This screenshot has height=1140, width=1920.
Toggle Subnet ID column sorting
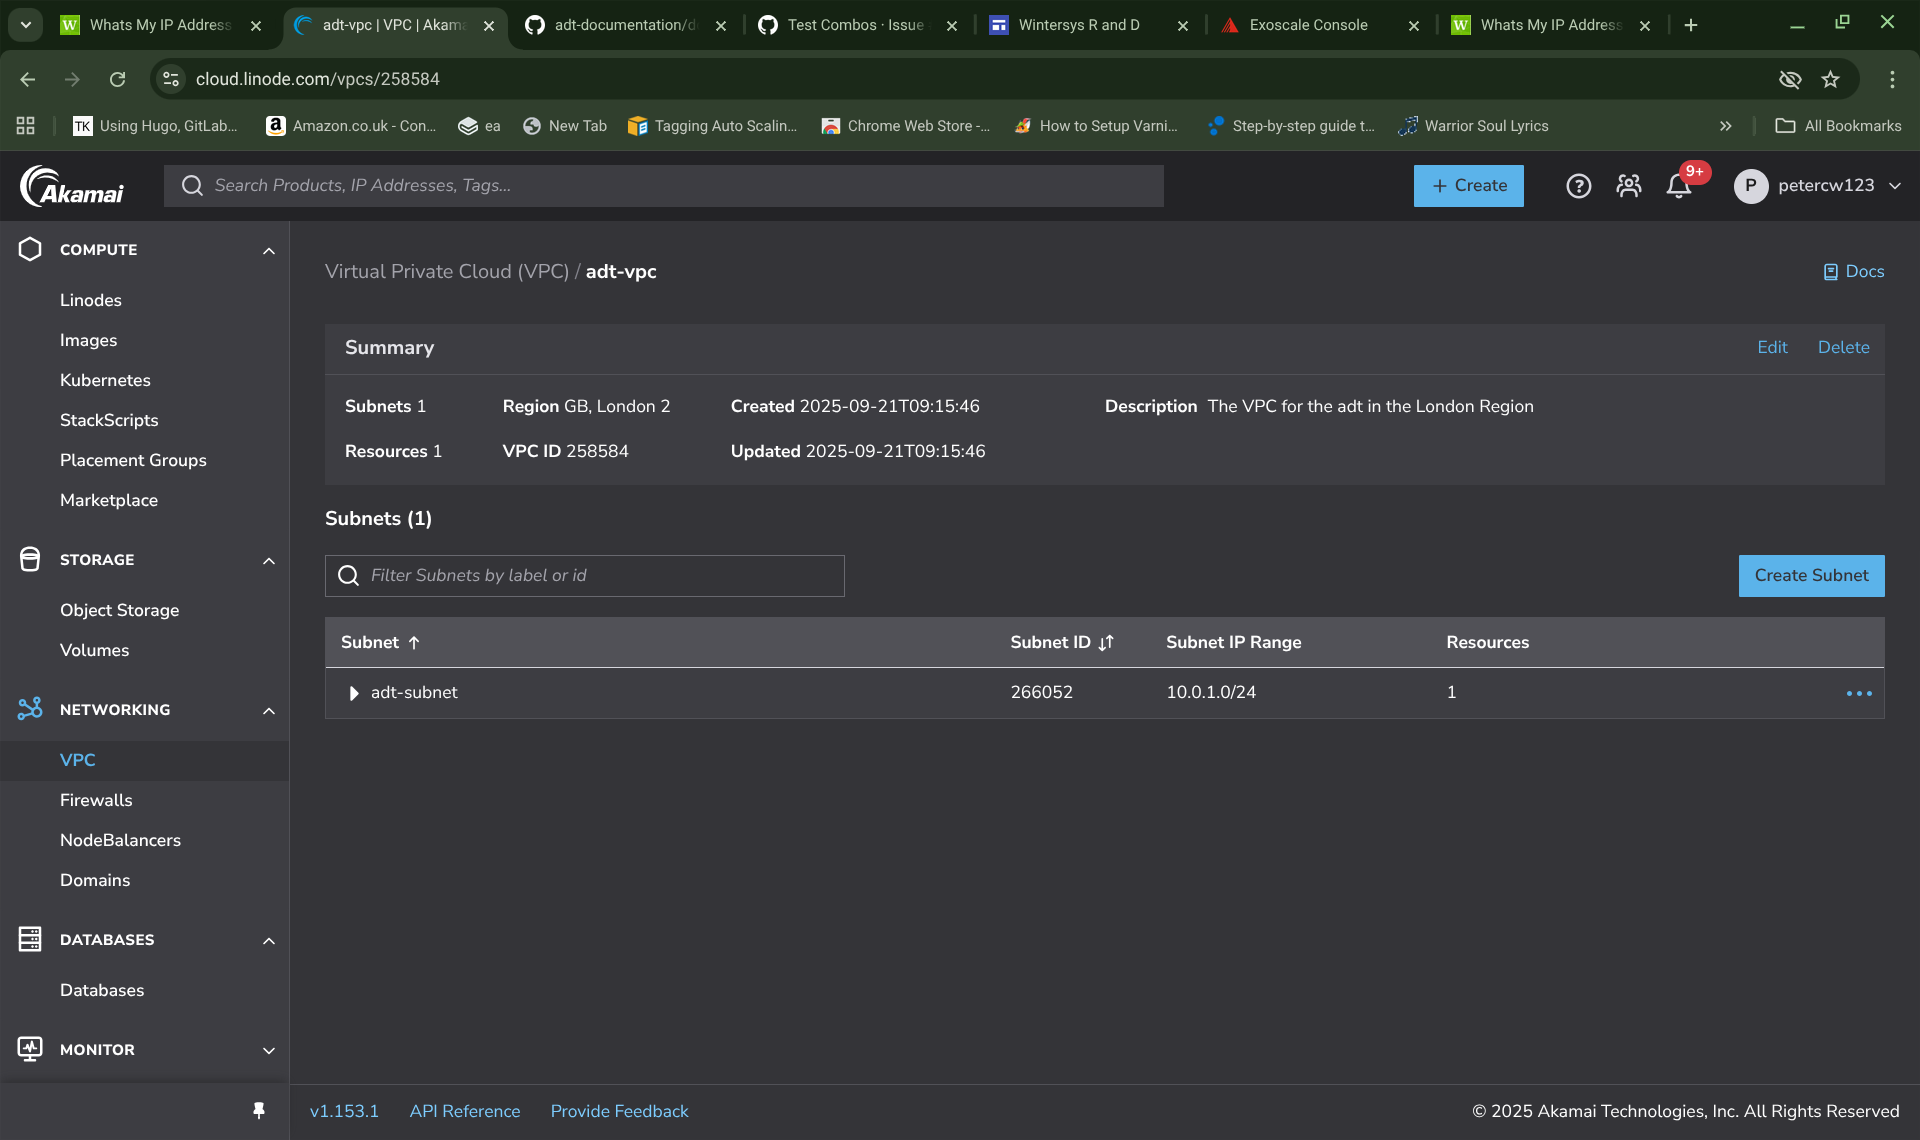(x=1105, y=643)
